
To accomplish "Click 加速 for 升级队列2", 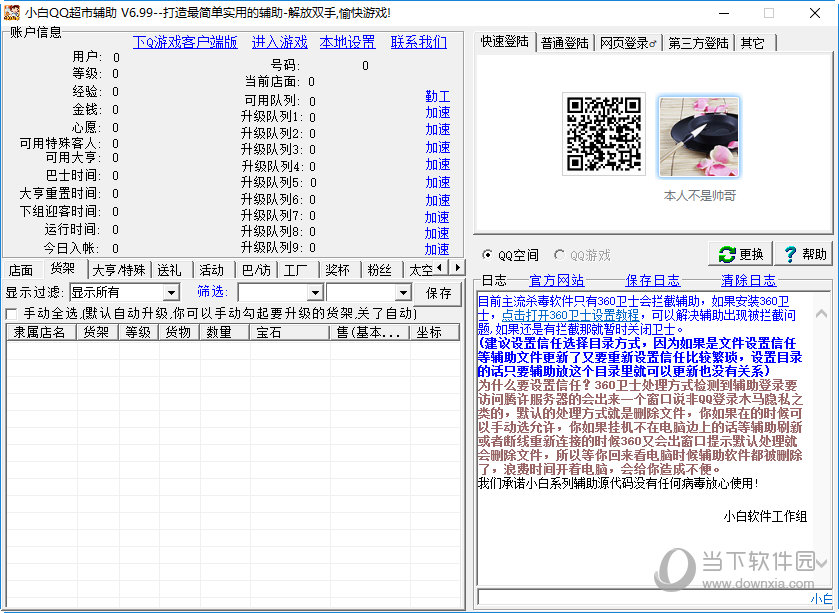I will [x=437, y=130].
